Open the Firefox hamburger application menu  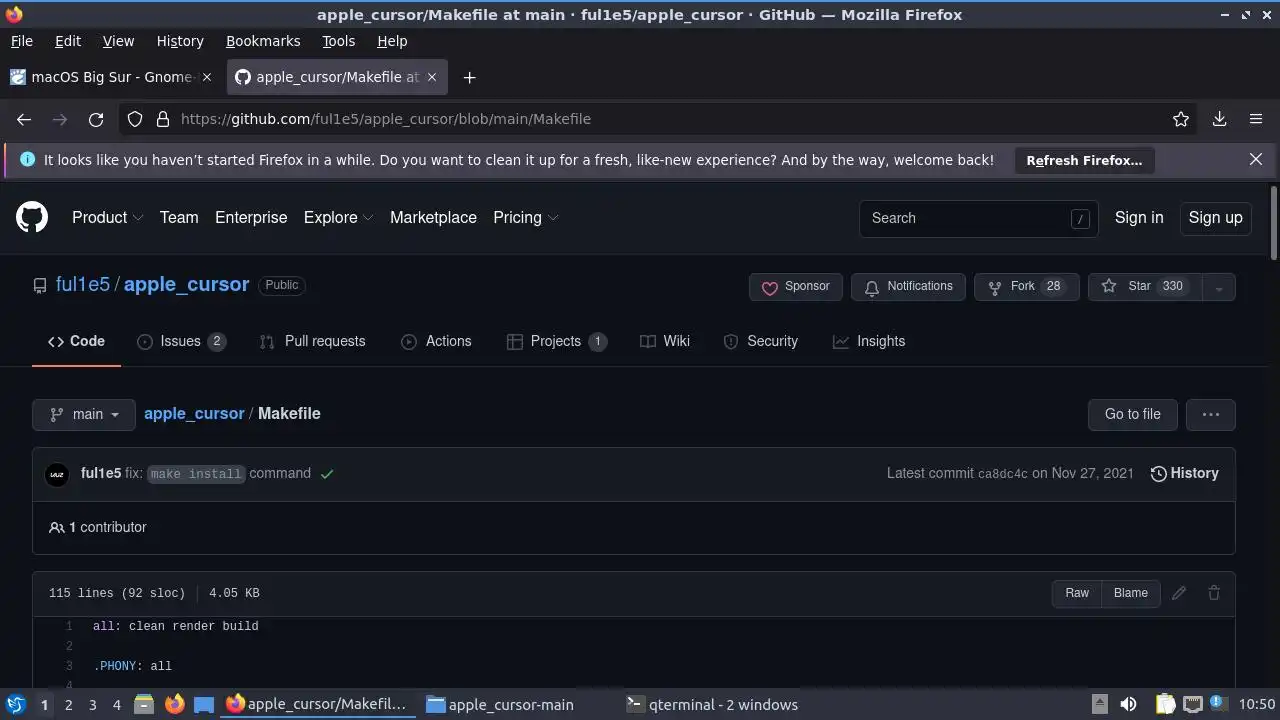[1256, 119]
